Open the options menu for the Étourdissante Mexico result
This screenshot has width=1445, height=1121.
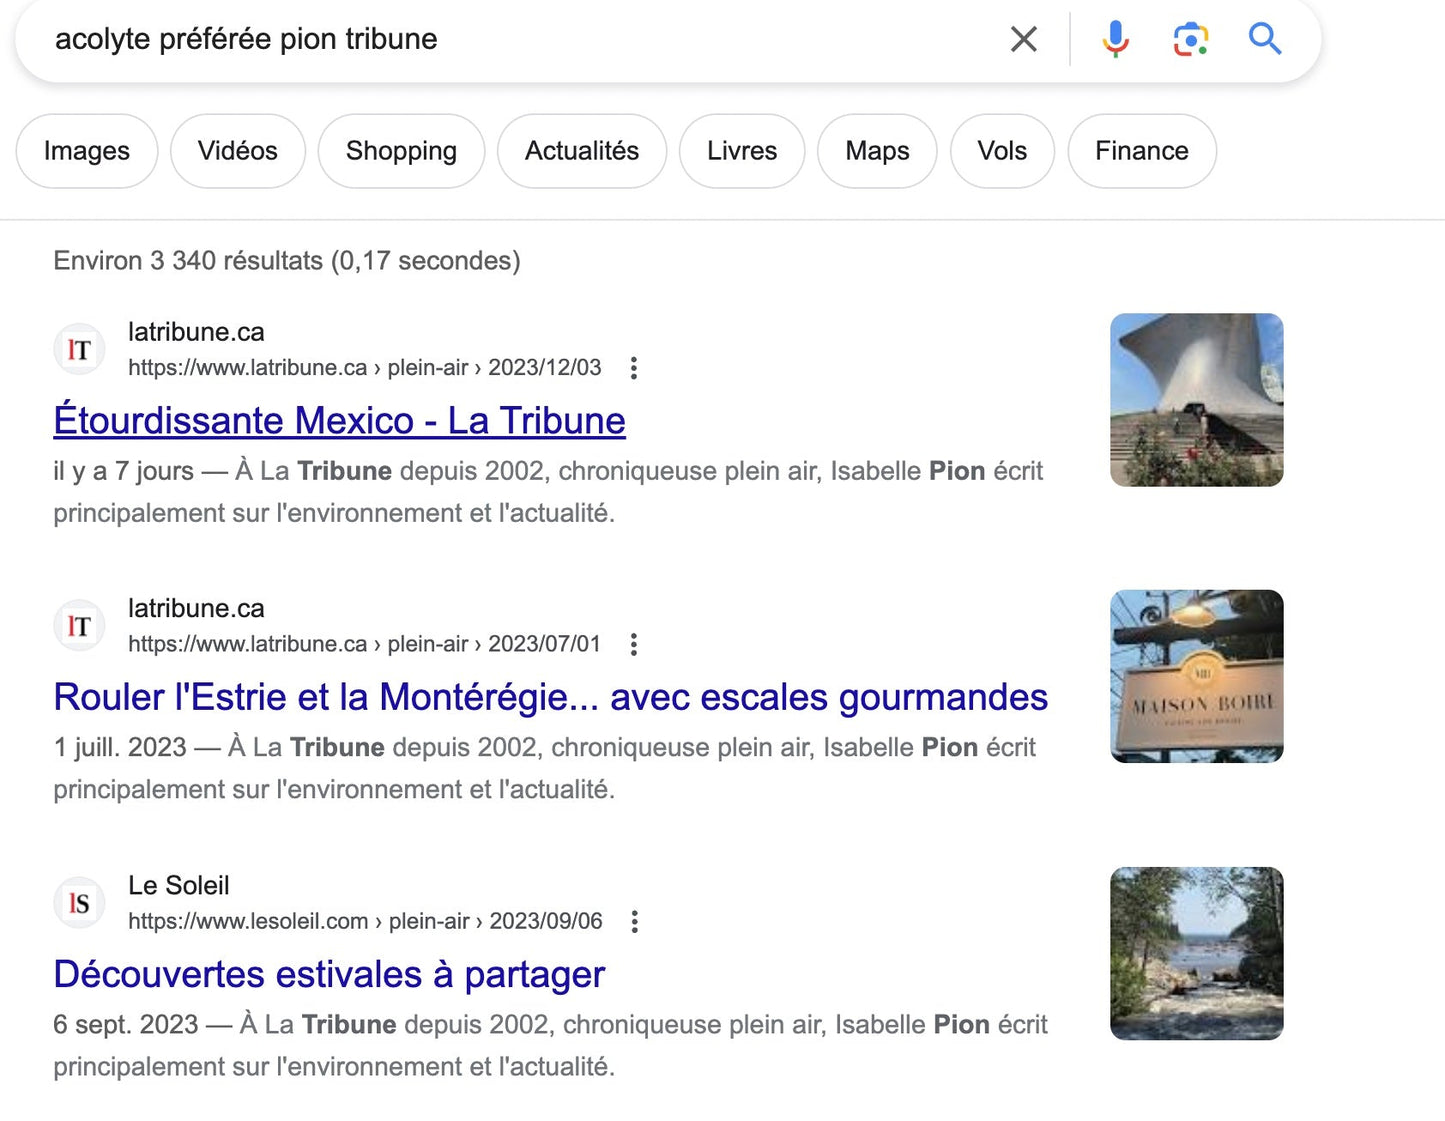[634, 368]
